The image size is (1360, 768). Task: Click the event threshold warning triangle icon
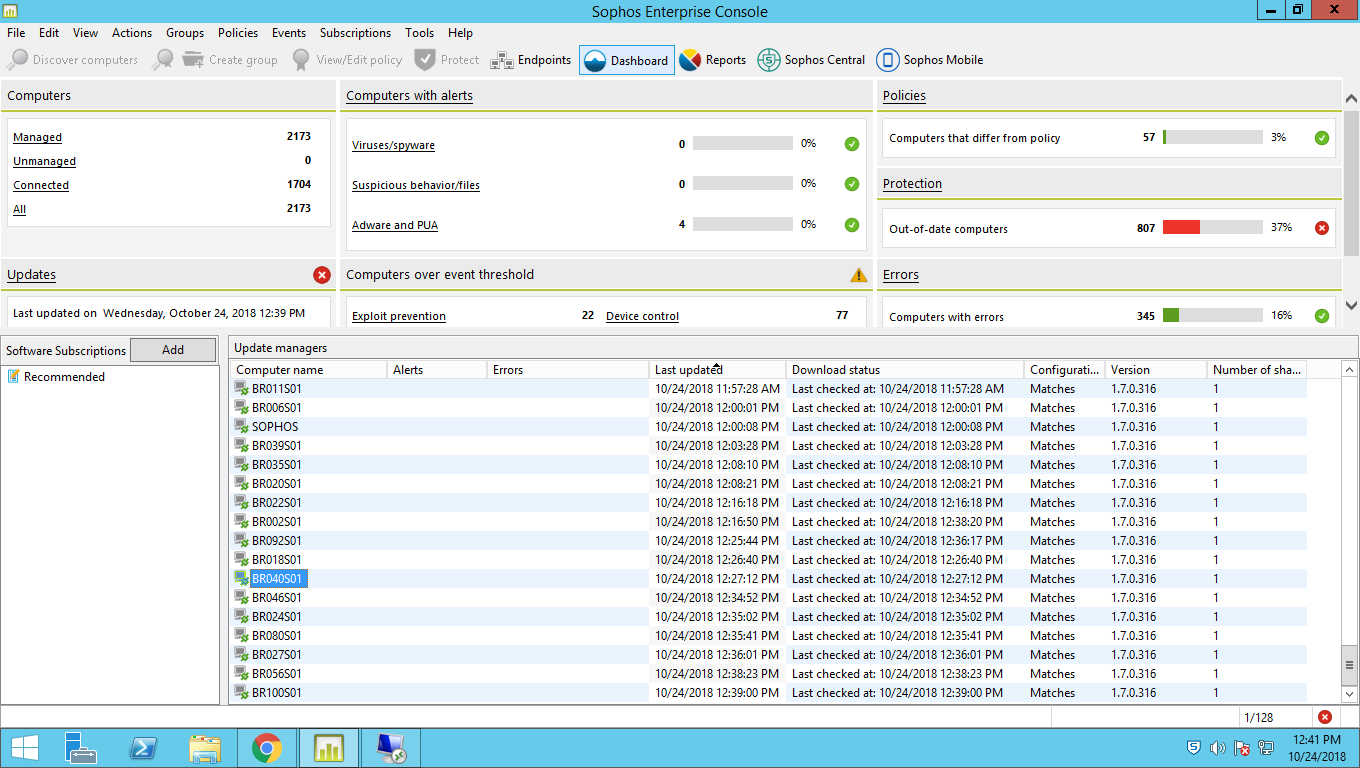click(858, 275)
